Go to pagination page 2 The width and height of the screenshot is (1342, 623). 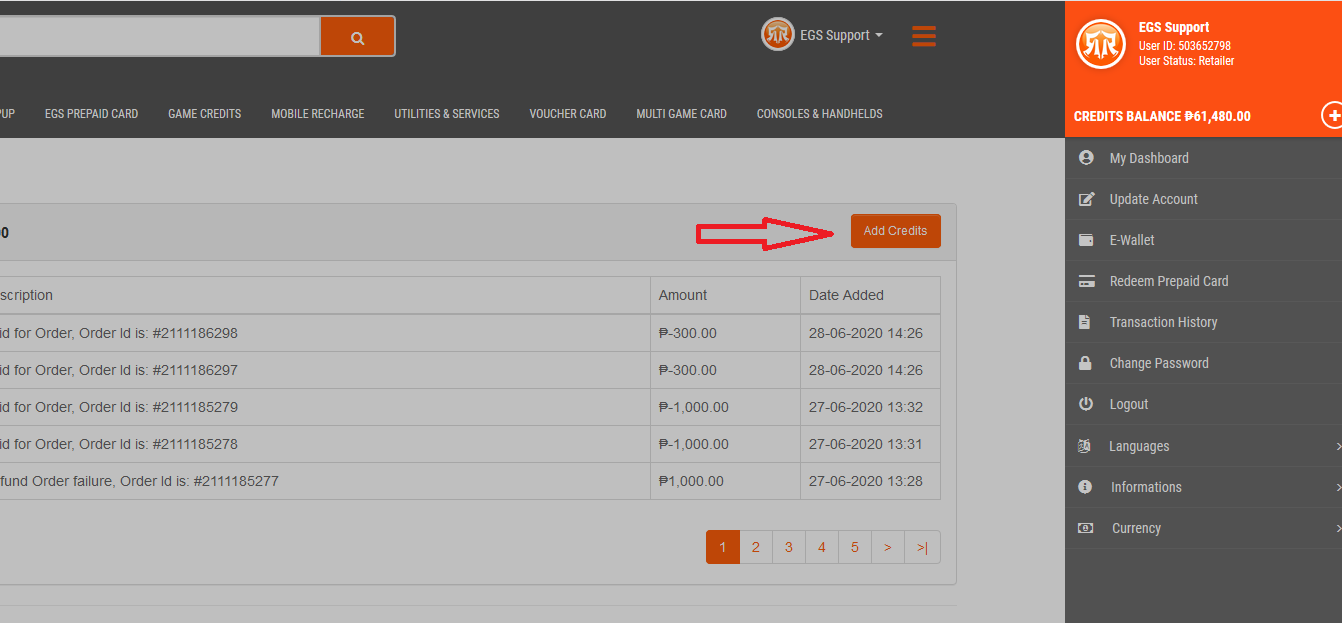(756, 547)
